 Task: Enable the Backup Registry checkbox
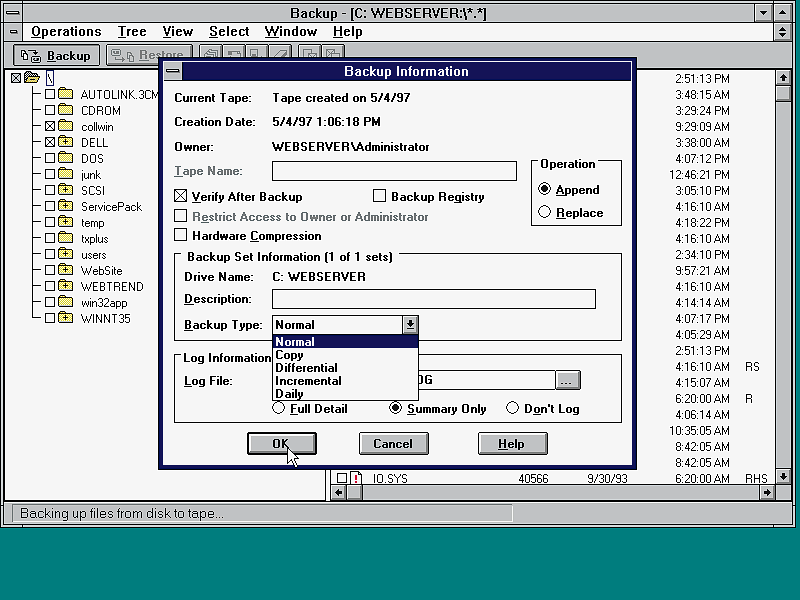[x=380, y=197]
